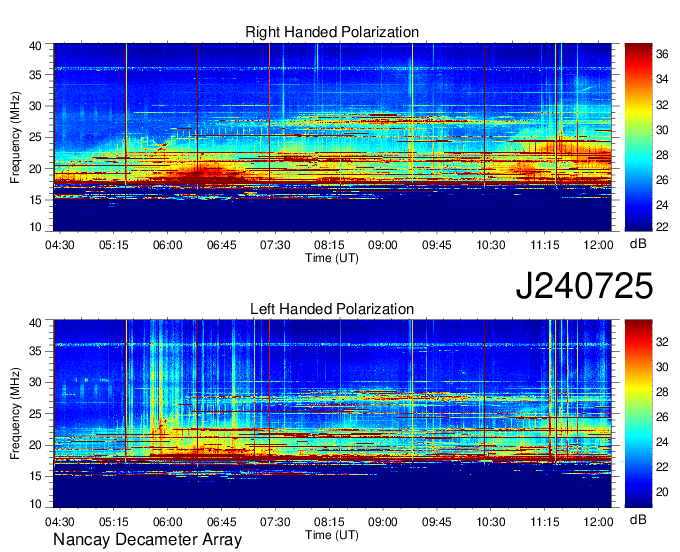680x552 pixels.
Task: Click the 10:30 time tick on the right-handed plot
Action: click(490, 245)
